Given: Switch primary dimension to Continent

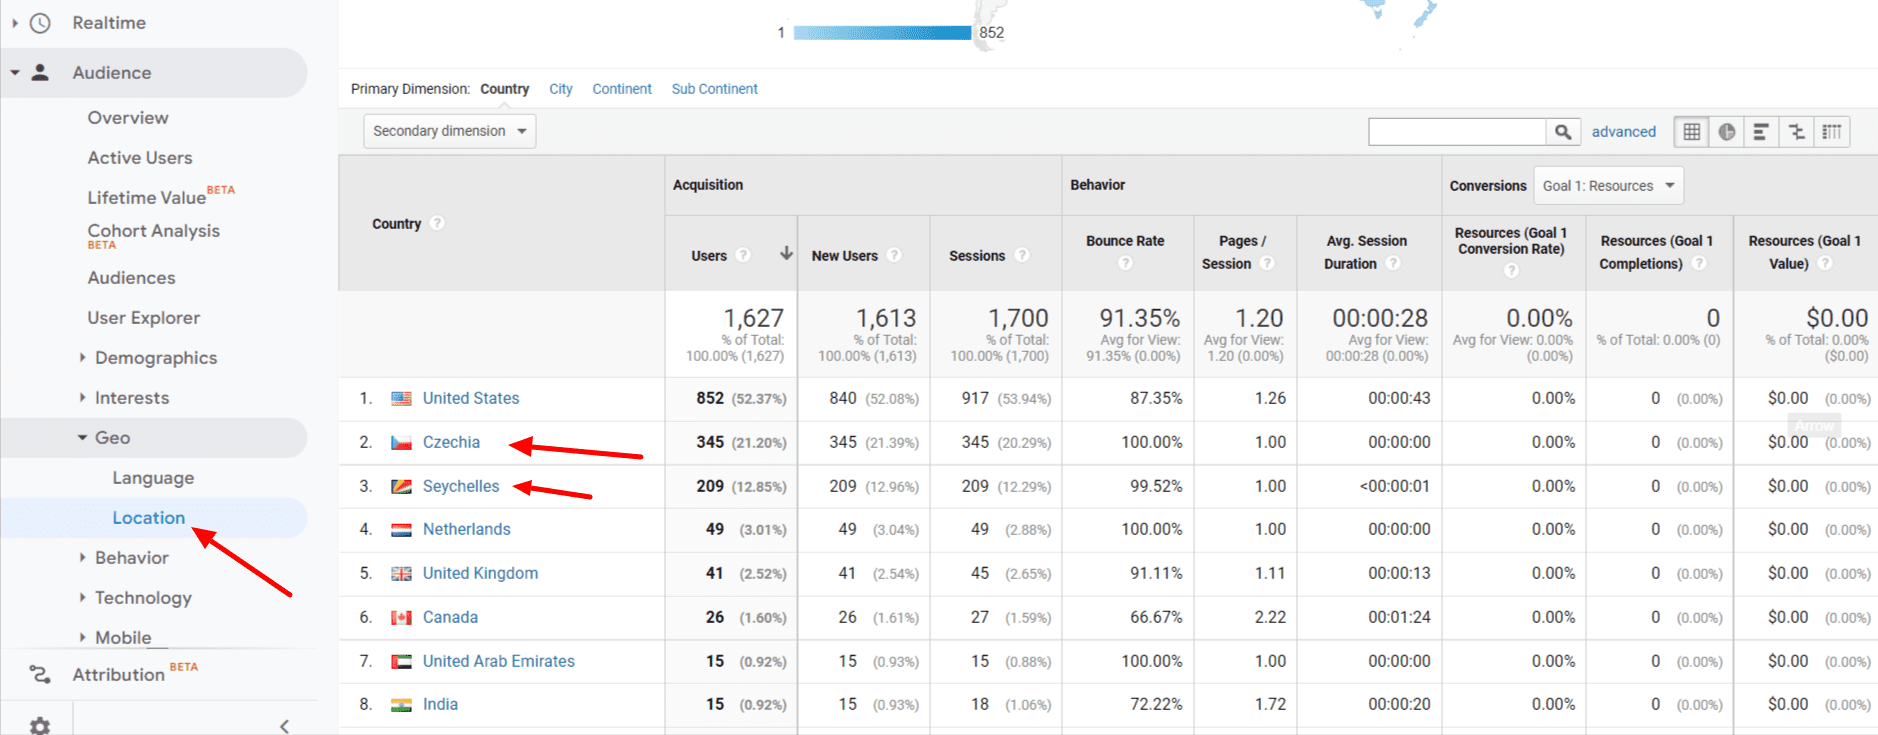Looking at the screenshot, I should [x=622, y=89].
